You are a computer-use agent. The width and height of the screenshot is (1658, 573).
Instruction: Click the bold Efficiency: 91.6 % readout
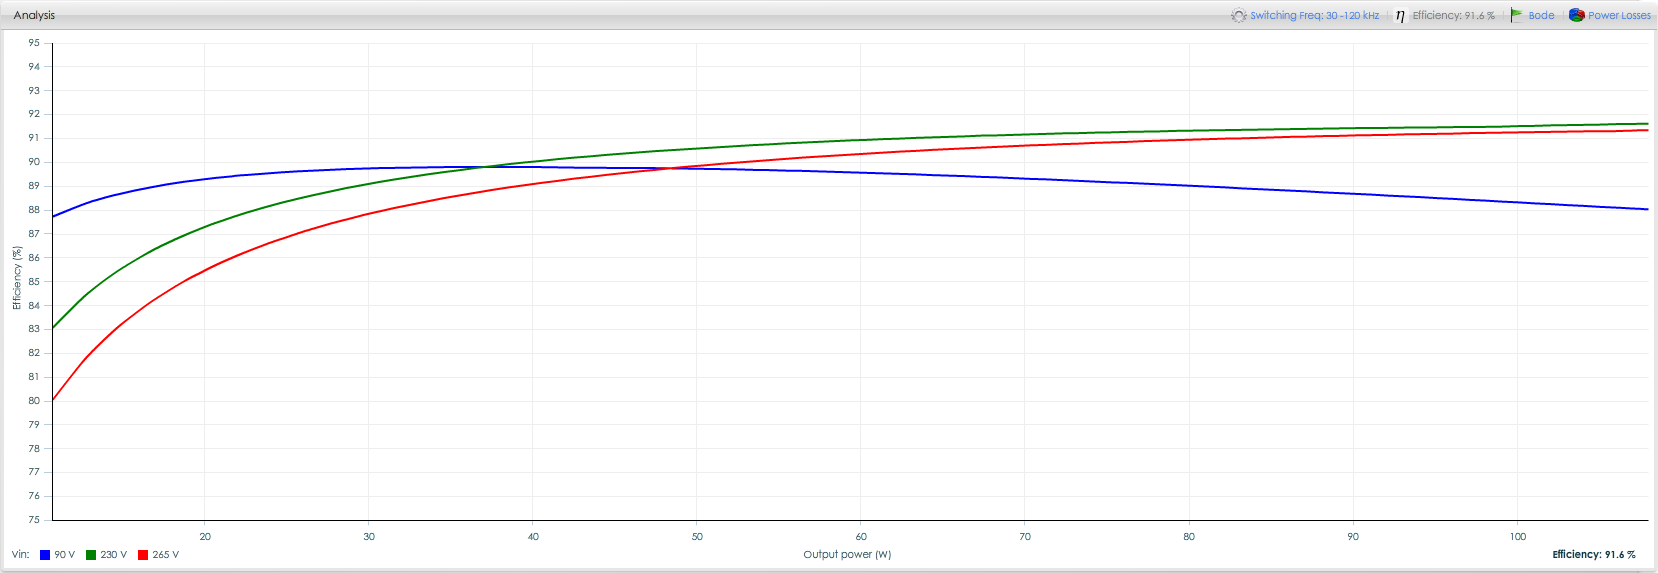[1593, 554]
